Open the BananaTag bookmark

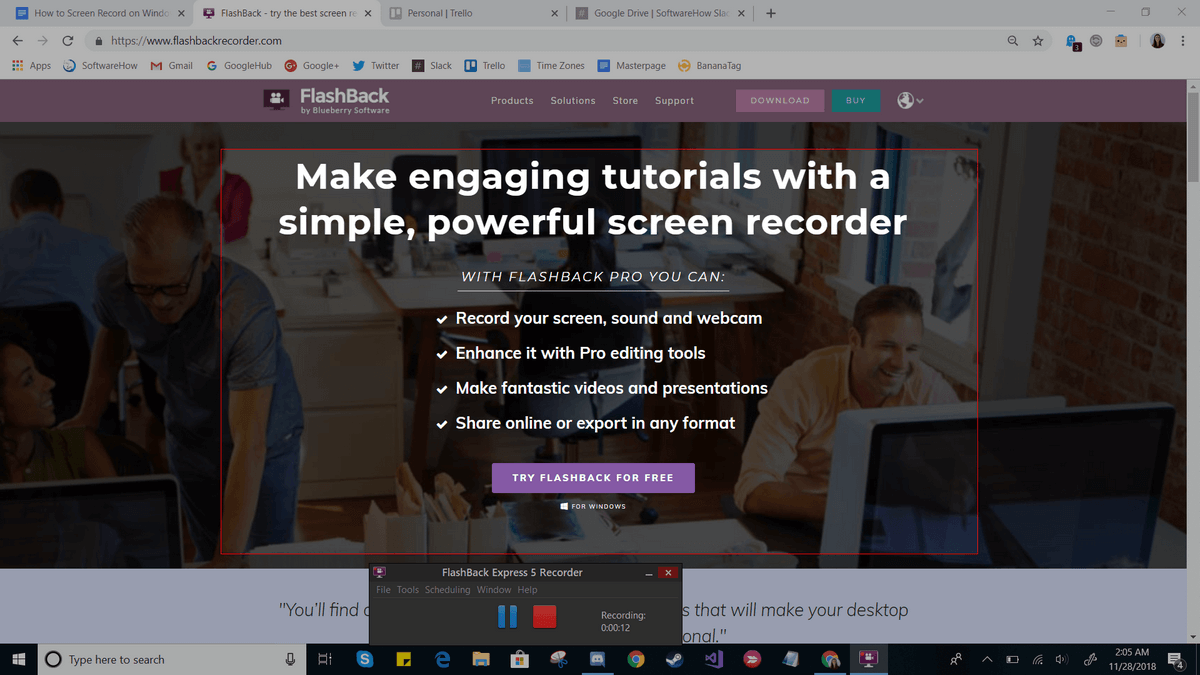click(x=710, y=66)
